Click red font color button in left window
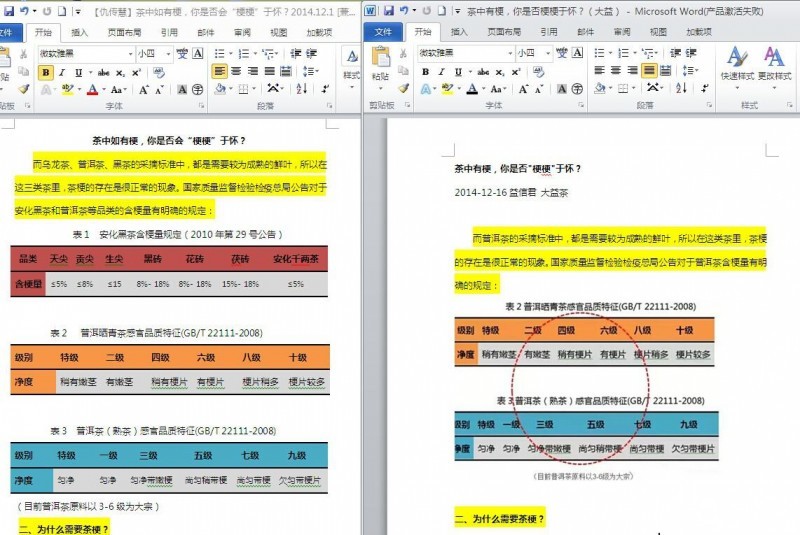This screenshot has width=800, height=535. pos(92,90)
